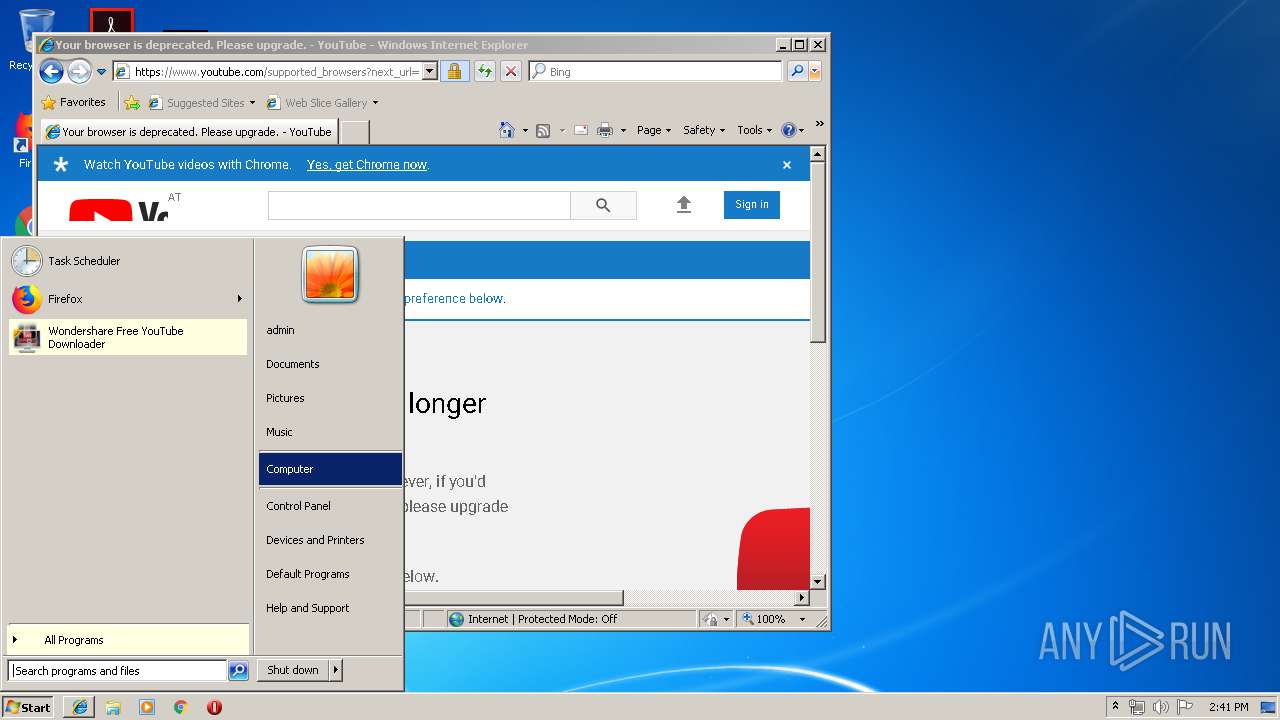The image size is (1280, 720).
Task: Open Windows Explorer folder taskbar icon
Action: (113, 707)
